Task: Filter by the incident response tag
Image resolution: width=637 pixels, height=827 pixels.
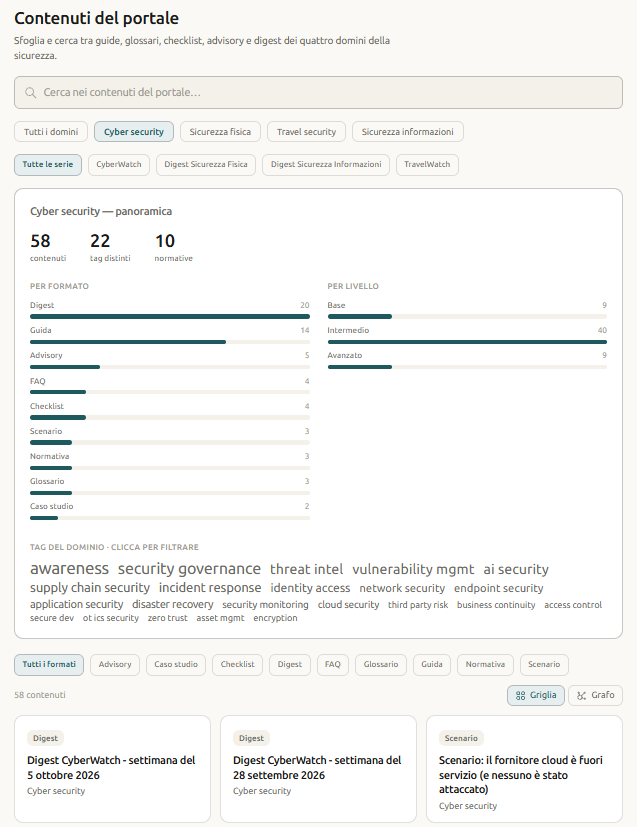Action: click(x=210, y=588)
